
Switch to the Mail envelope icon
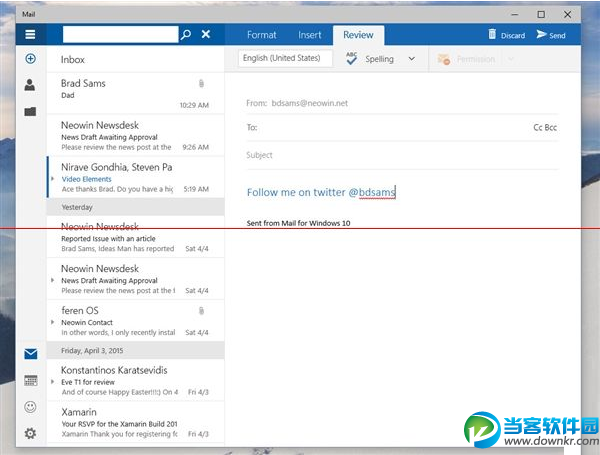coord(31,354)
